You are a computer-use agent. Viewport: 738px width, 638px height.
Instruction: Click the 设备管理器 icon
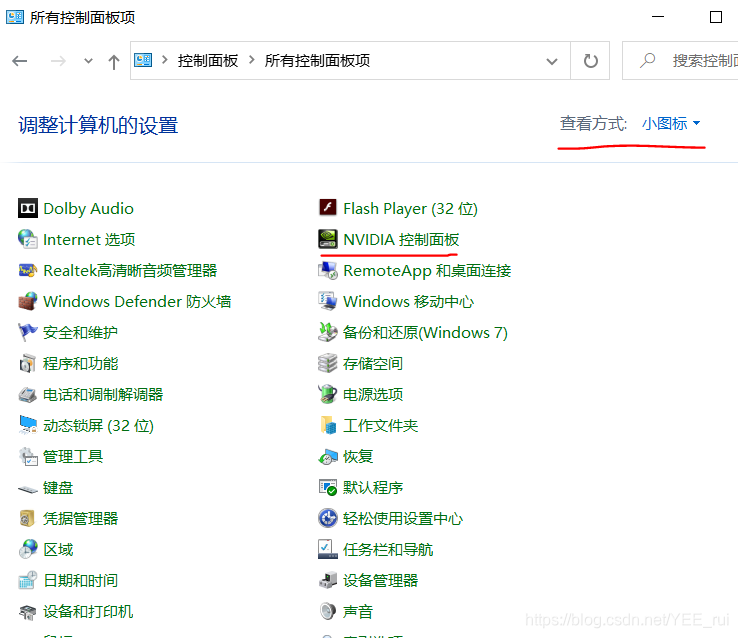[x=328, y=581]
